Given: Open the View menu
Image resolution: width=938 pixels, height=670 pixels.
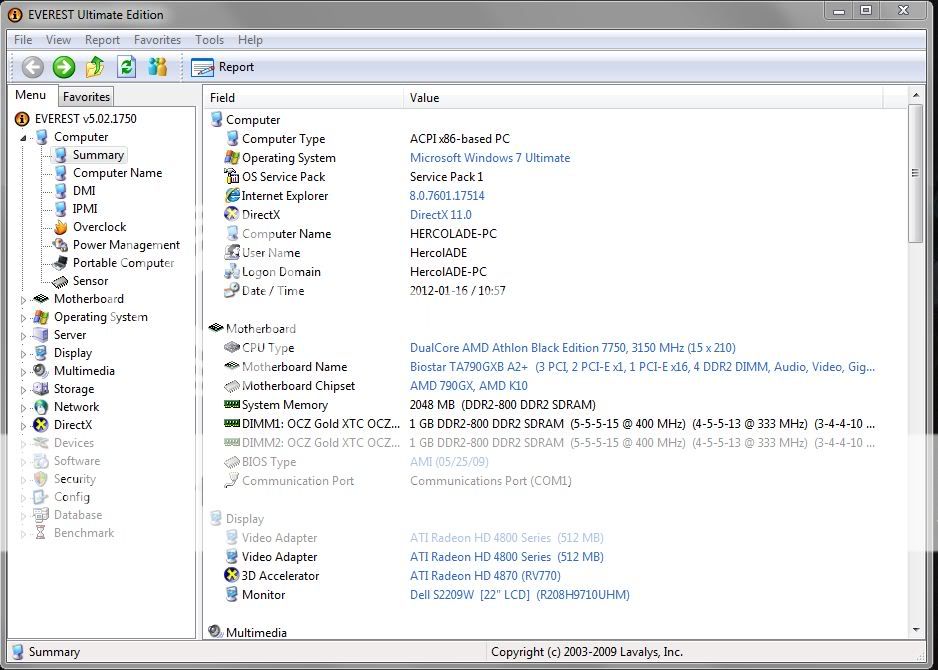Looking at the screenshot, I should [x=58, y=40].
